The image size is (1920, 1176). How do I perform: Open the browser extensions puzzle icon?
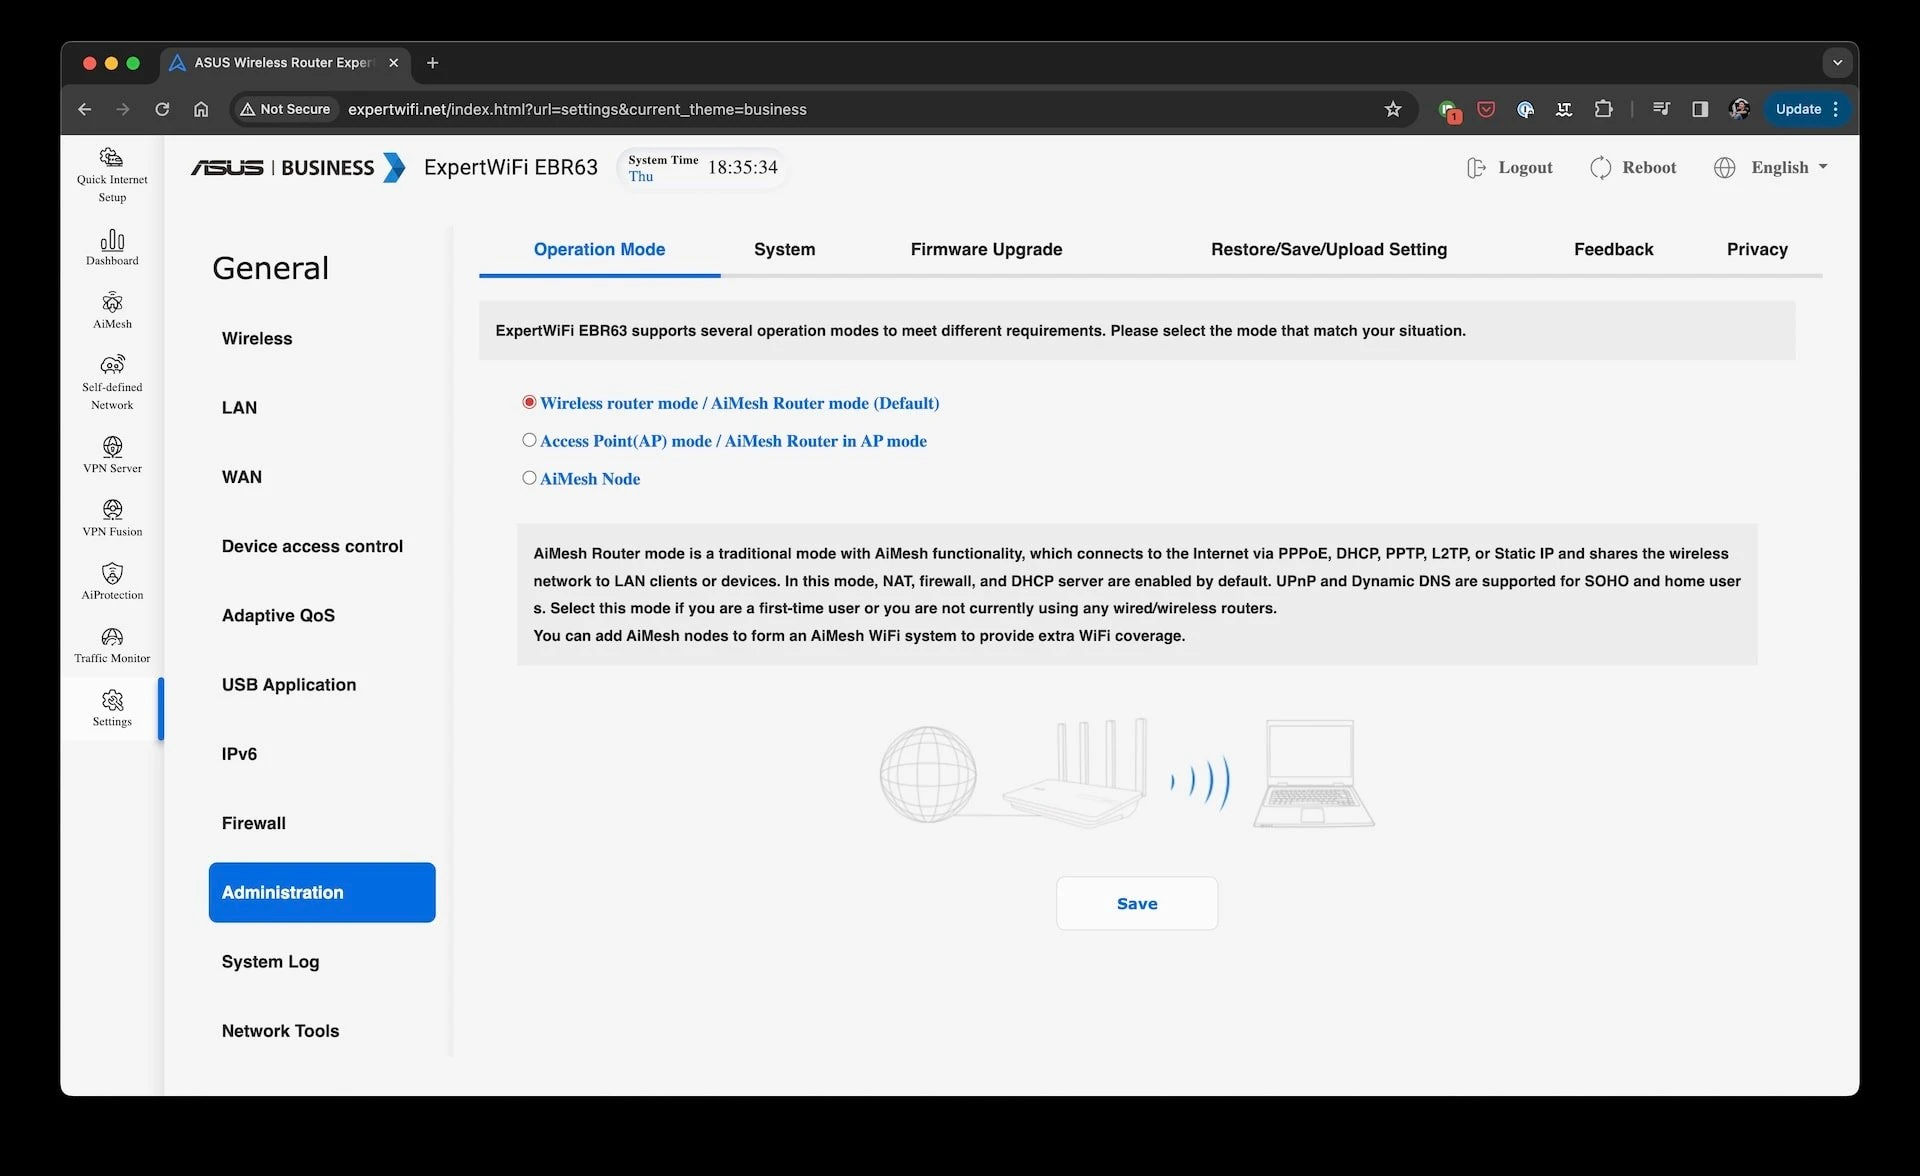point(1603,109)
